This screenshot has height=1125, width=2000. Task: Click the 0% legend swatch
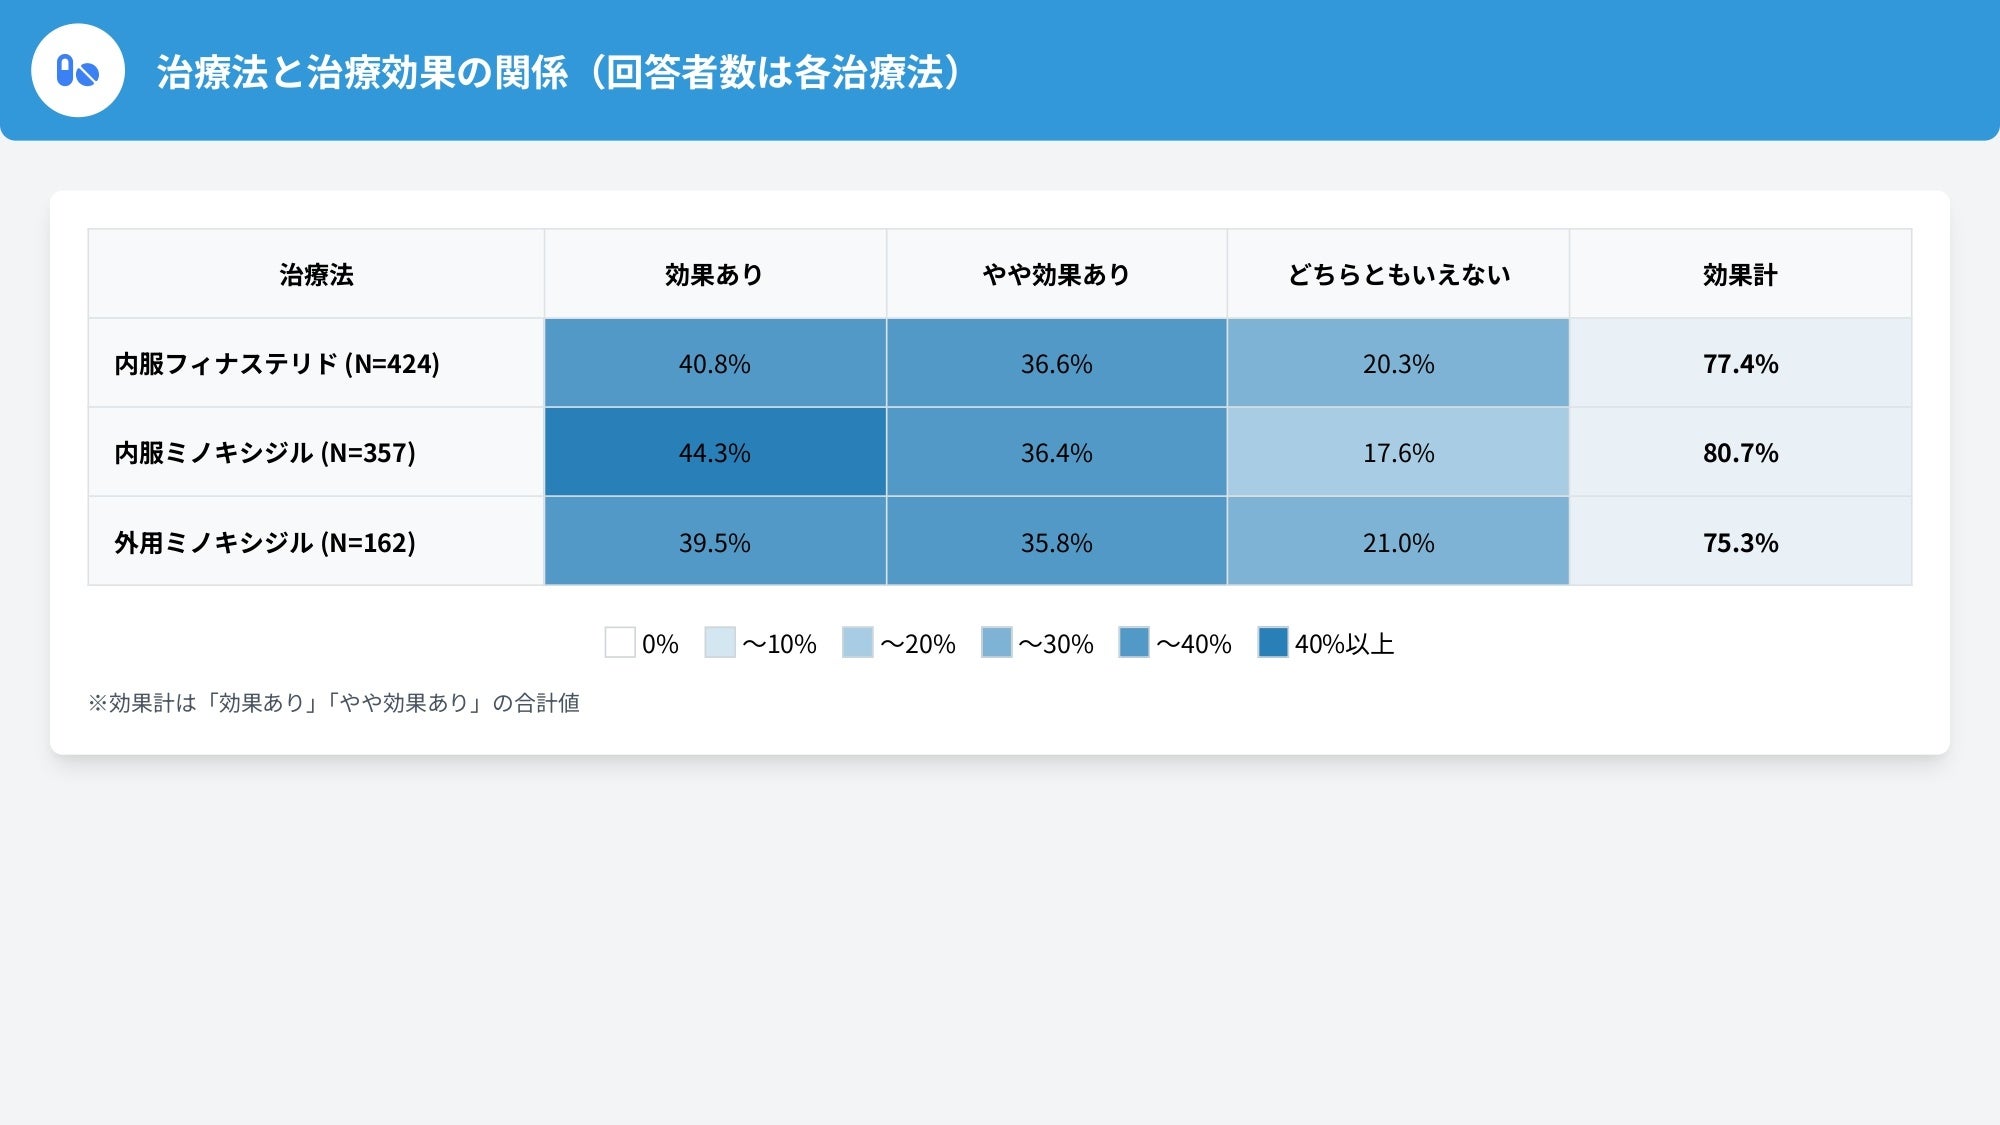pyautogui.click(x=620, y=642)
